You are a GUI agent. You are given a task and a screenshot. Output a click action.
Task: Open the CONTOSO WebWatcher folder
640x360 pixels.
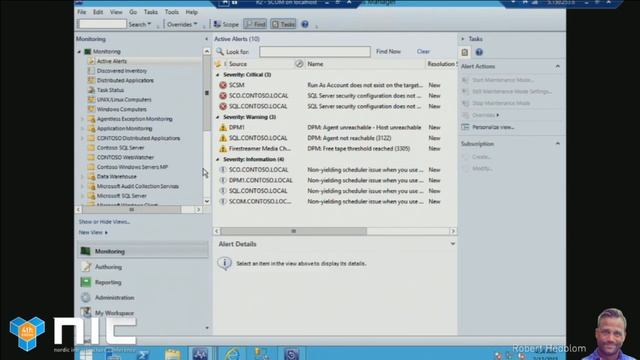pyautogui.click(x=125, y=157)
